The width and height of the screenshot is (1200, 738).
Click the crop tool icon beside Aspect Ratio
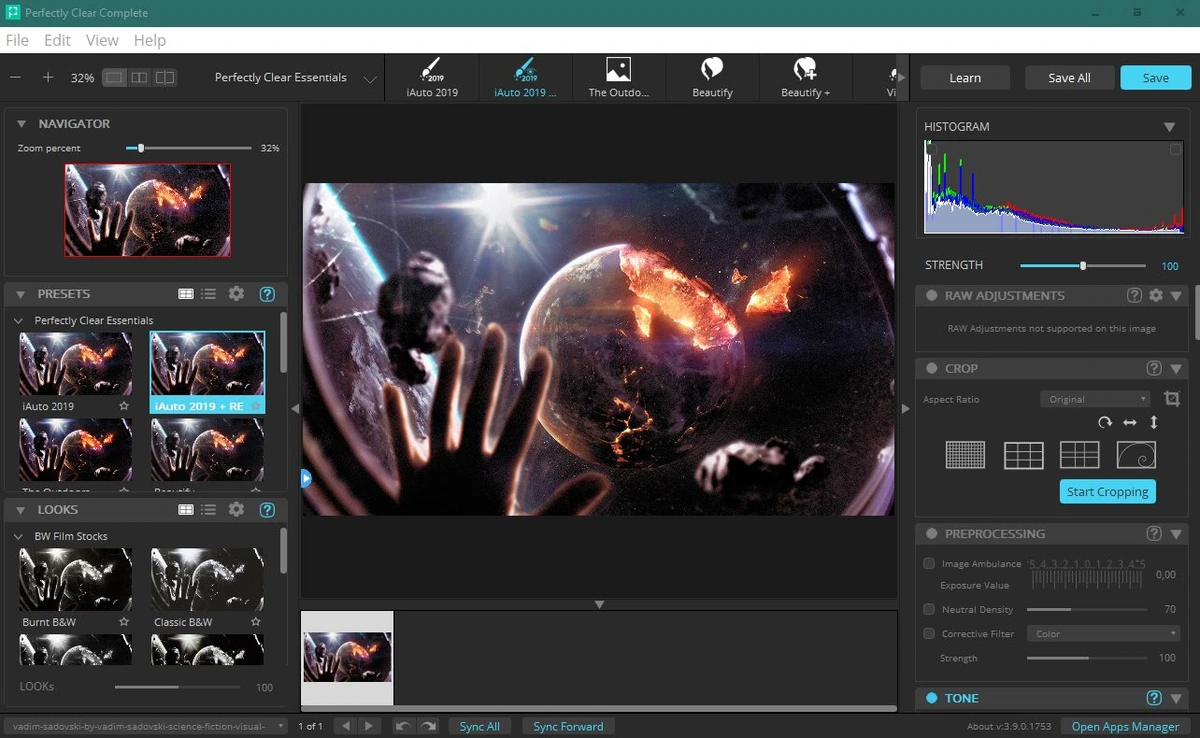tap(1172, 399)
